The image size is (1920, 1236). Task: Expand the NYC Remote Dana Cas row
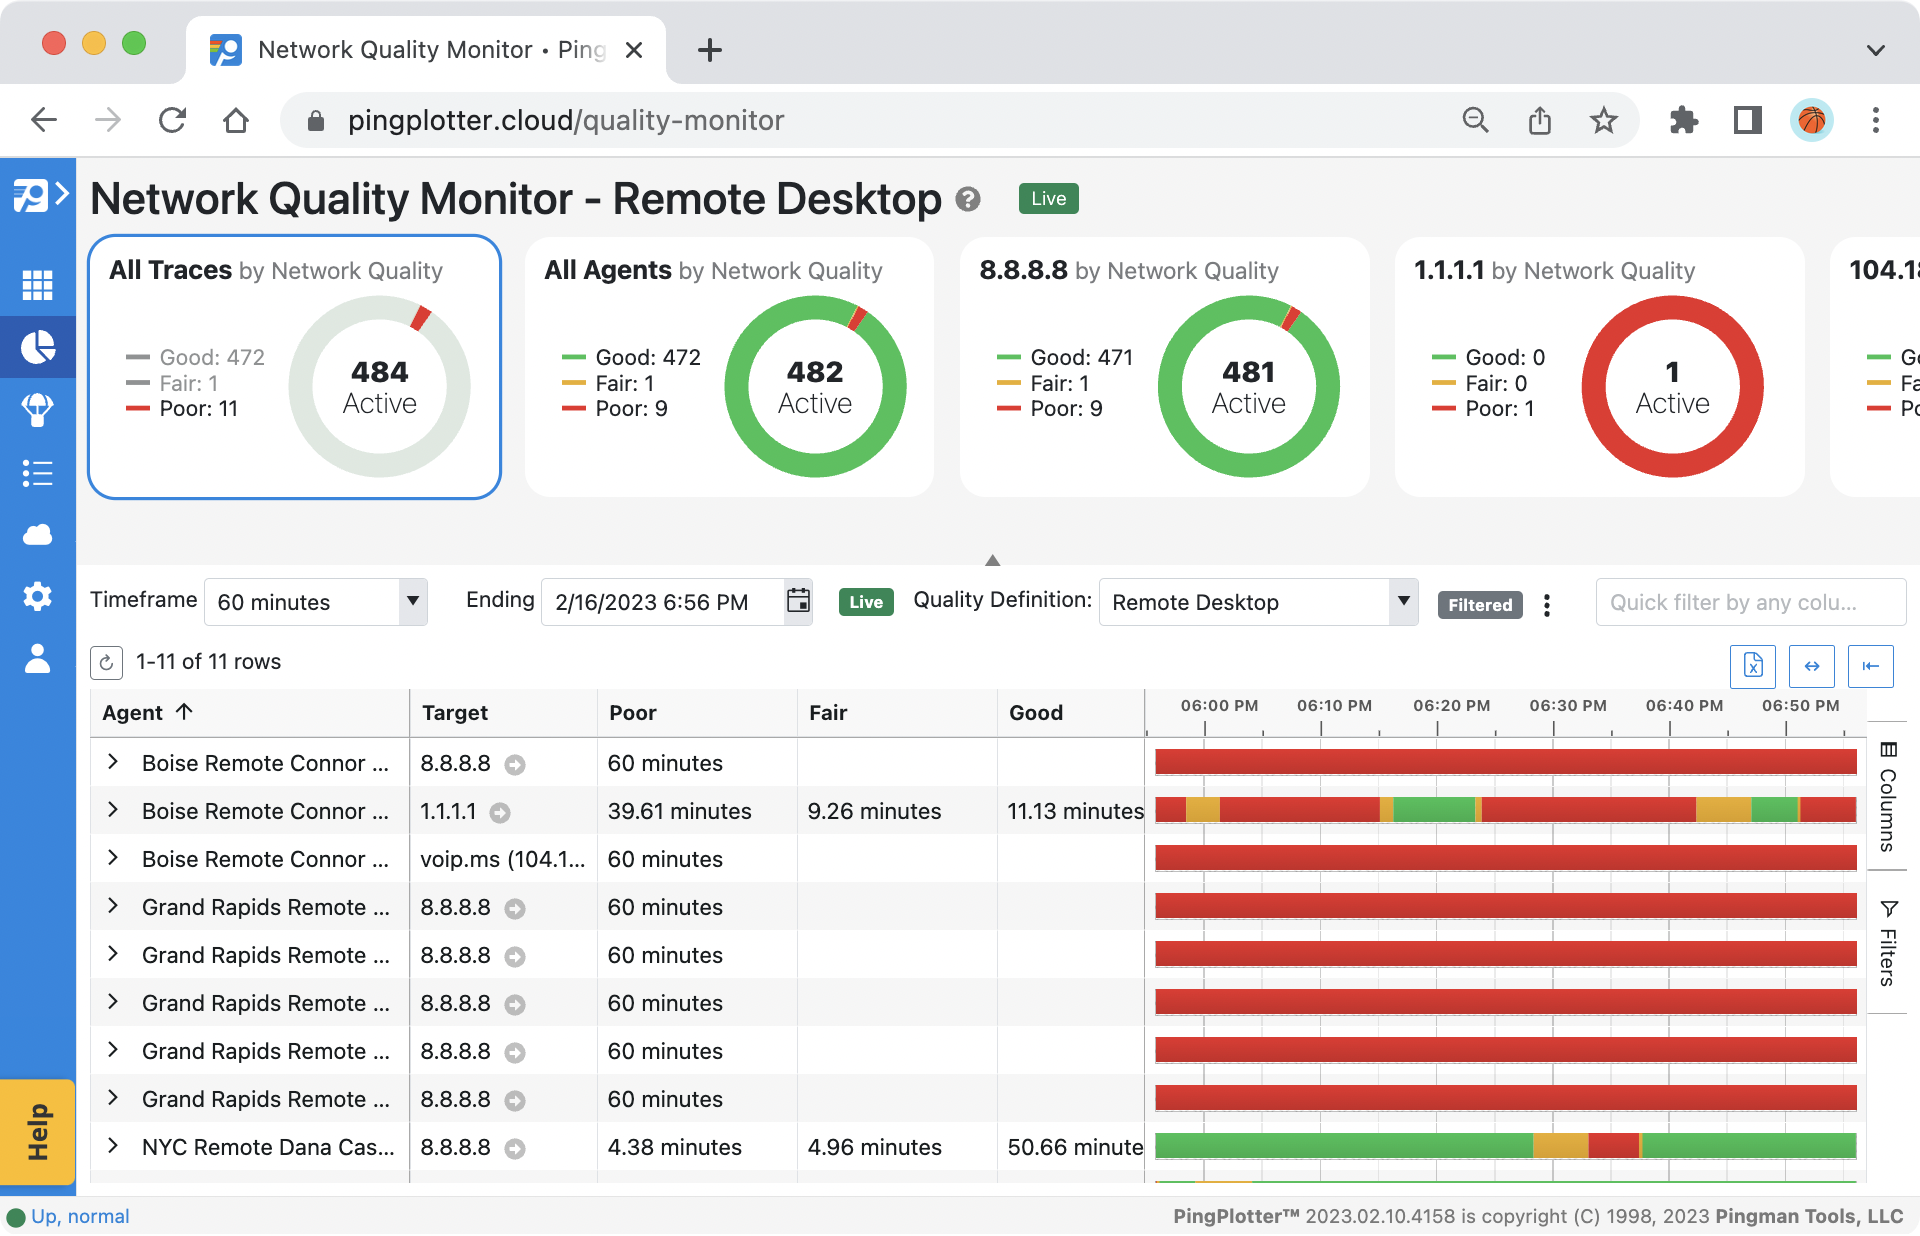(x=113, y=1146)
